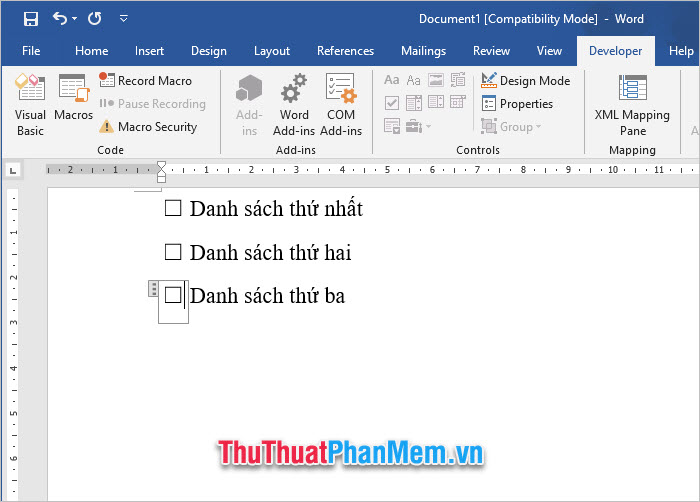Open COM Add-ins dialog
Viewport: 700px width, 502px height.
341,105
